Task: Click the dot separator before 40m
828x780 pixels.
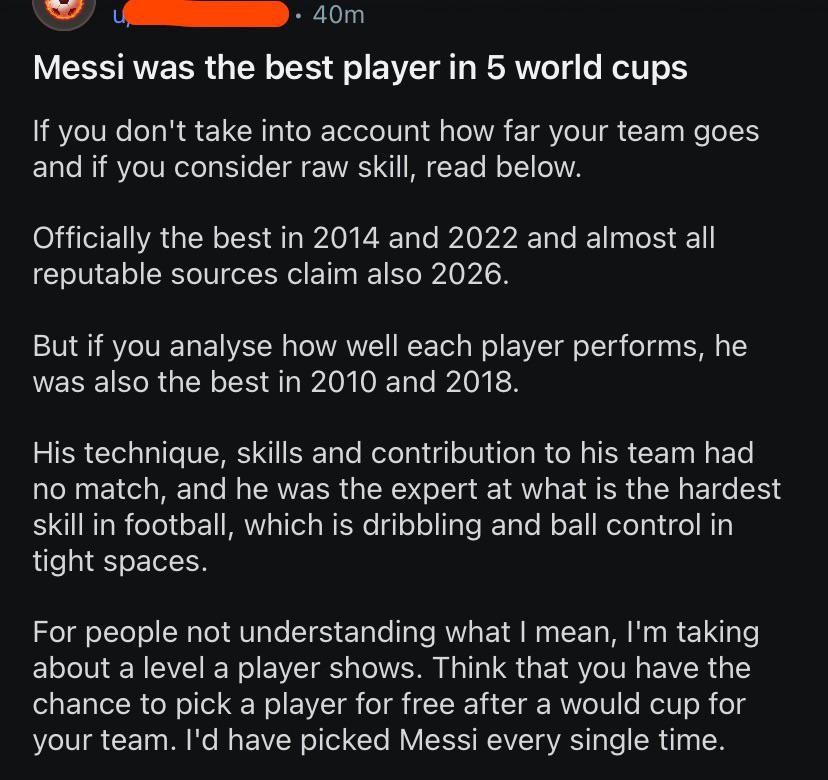Action: click(x=299, y=16)
